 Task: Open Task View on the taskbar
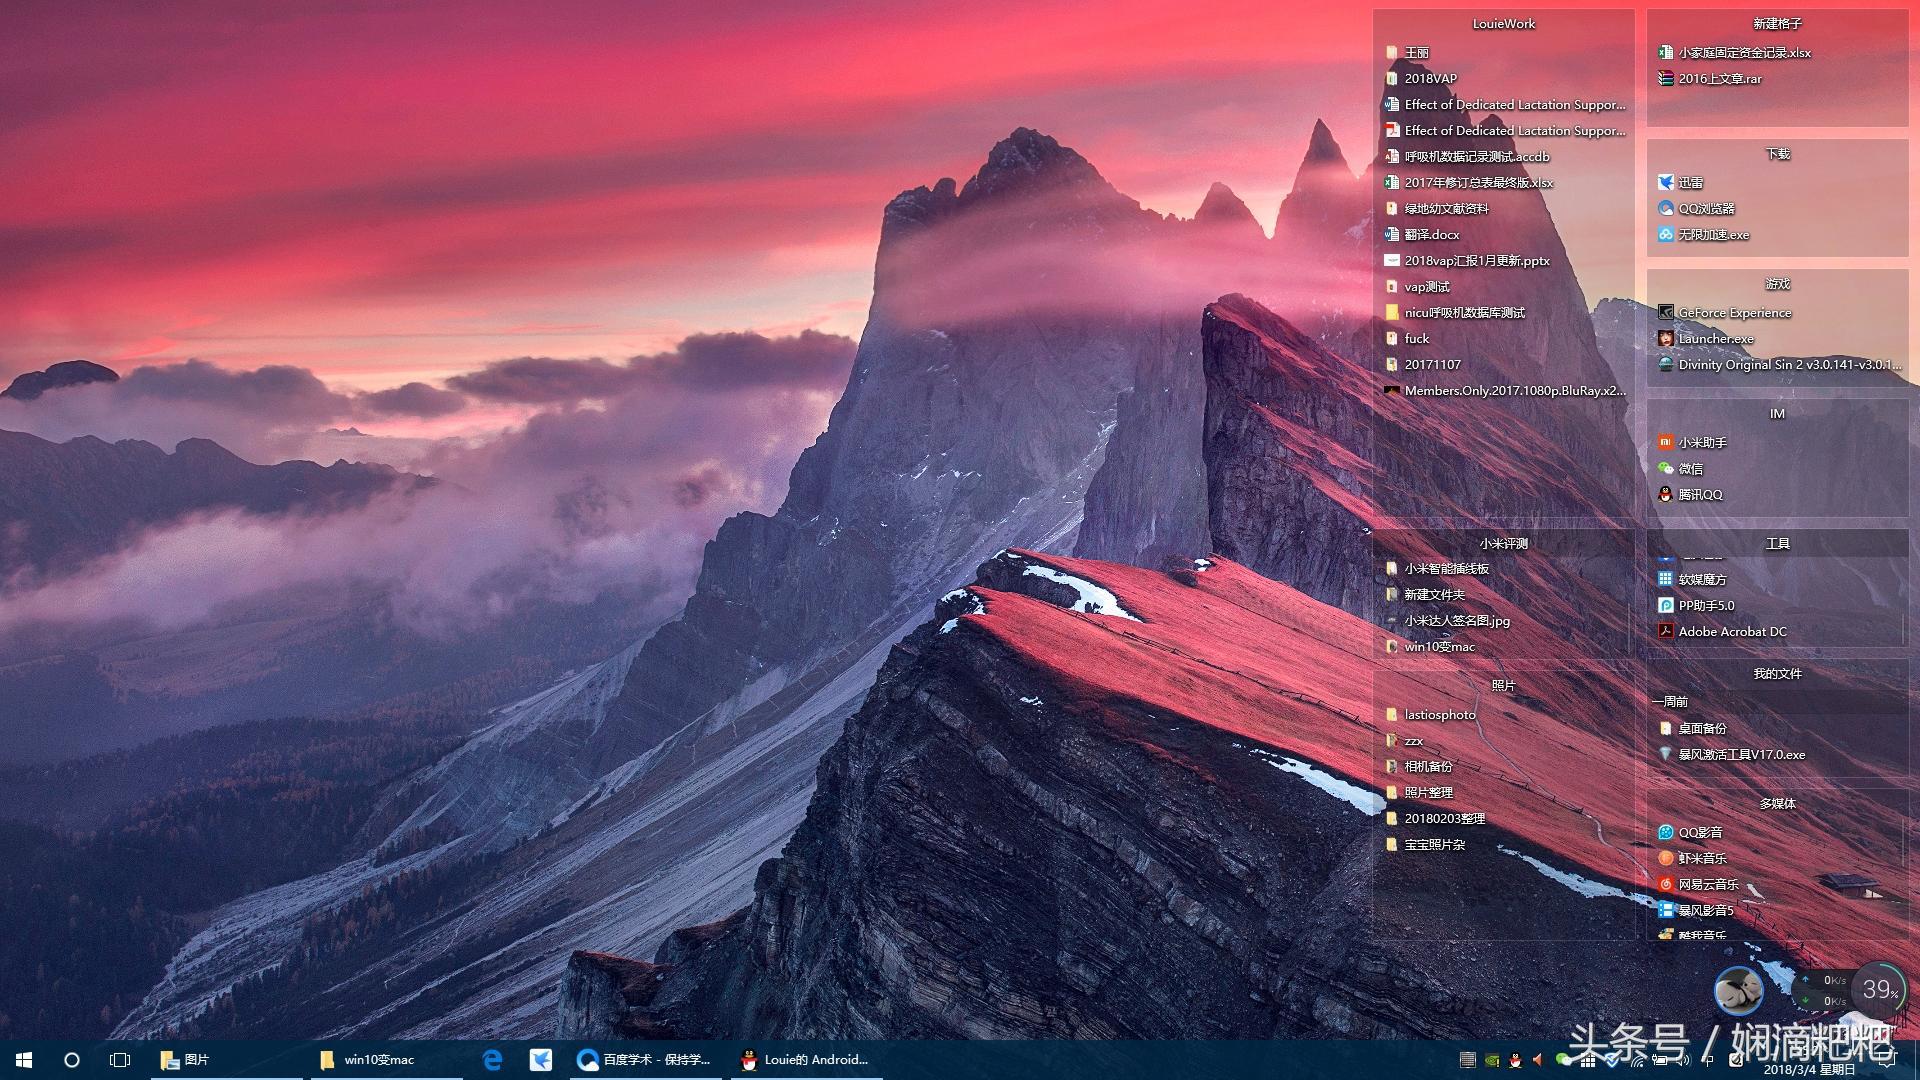coord(120,1060)
